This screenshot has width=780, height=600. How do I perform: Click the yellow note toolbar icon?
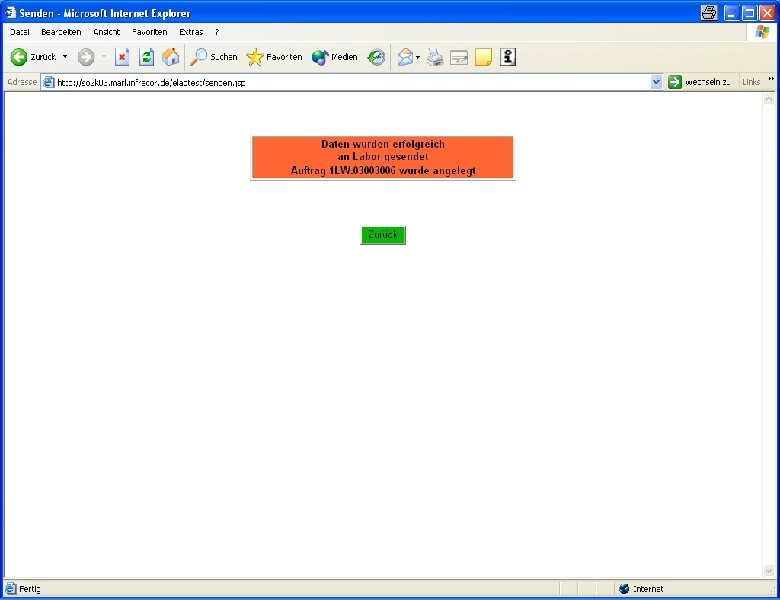(x=483, y=57)
